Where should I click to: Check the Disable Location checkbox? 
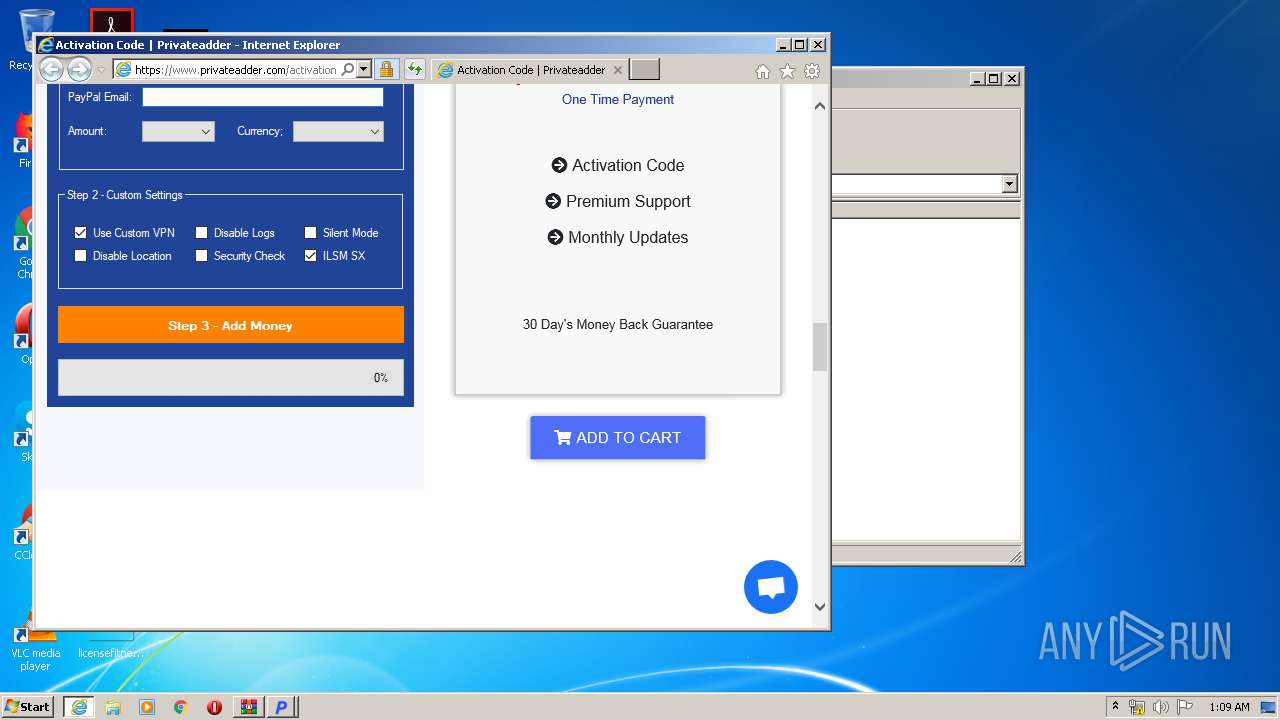point(81,255)
